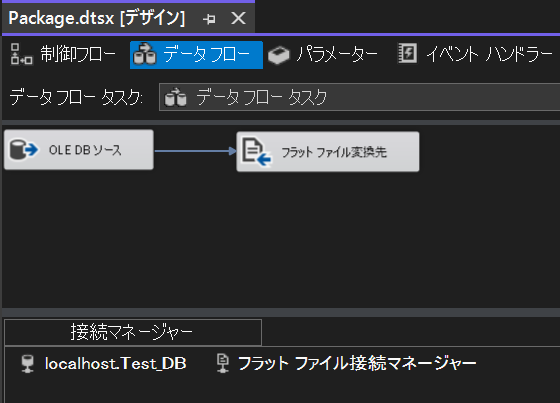Click the data flow cylinders icon in the tab

145,54
